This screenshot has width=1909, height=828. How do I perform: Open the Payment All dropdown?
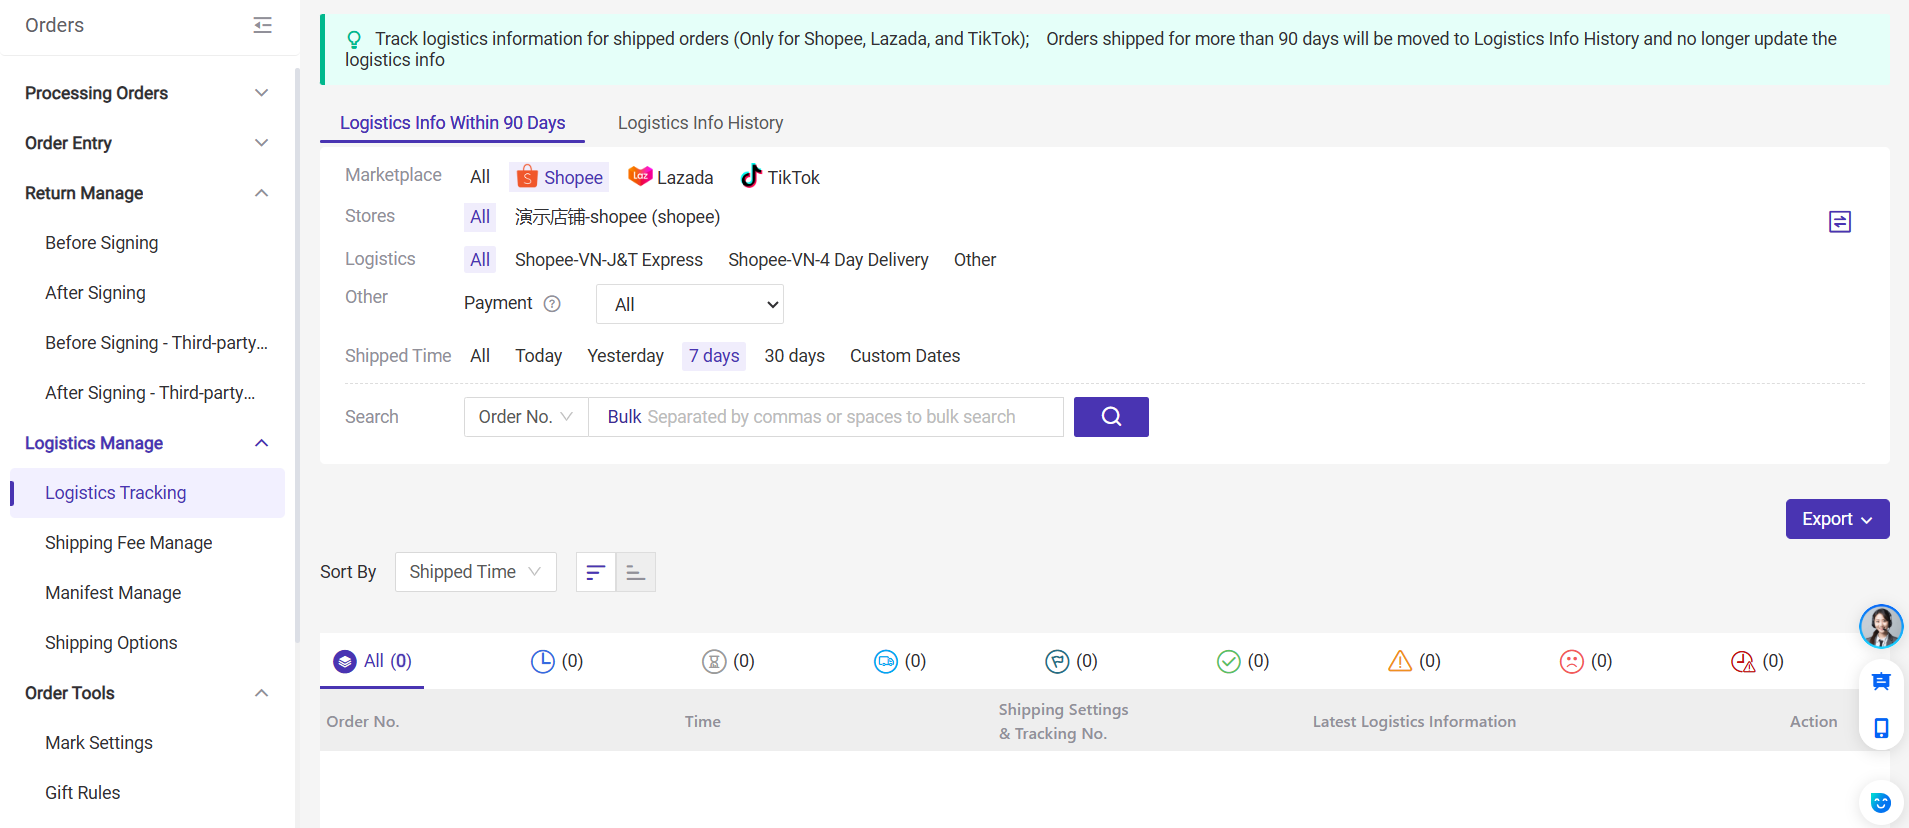pyautogui.click(x=690, y=304)
